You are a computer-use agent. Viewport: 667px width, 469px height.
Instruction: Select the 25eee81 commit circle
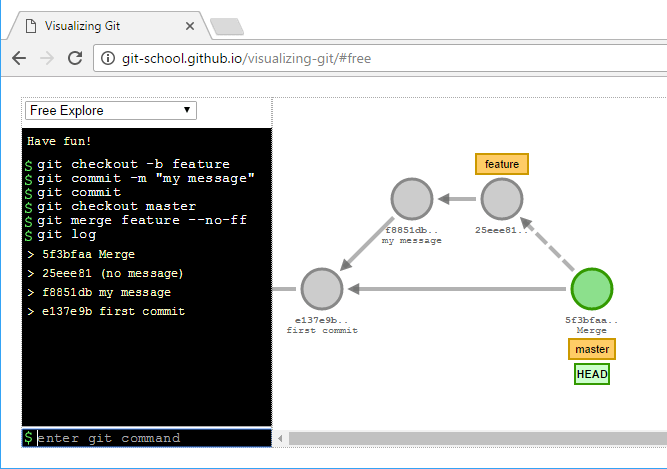502,199
